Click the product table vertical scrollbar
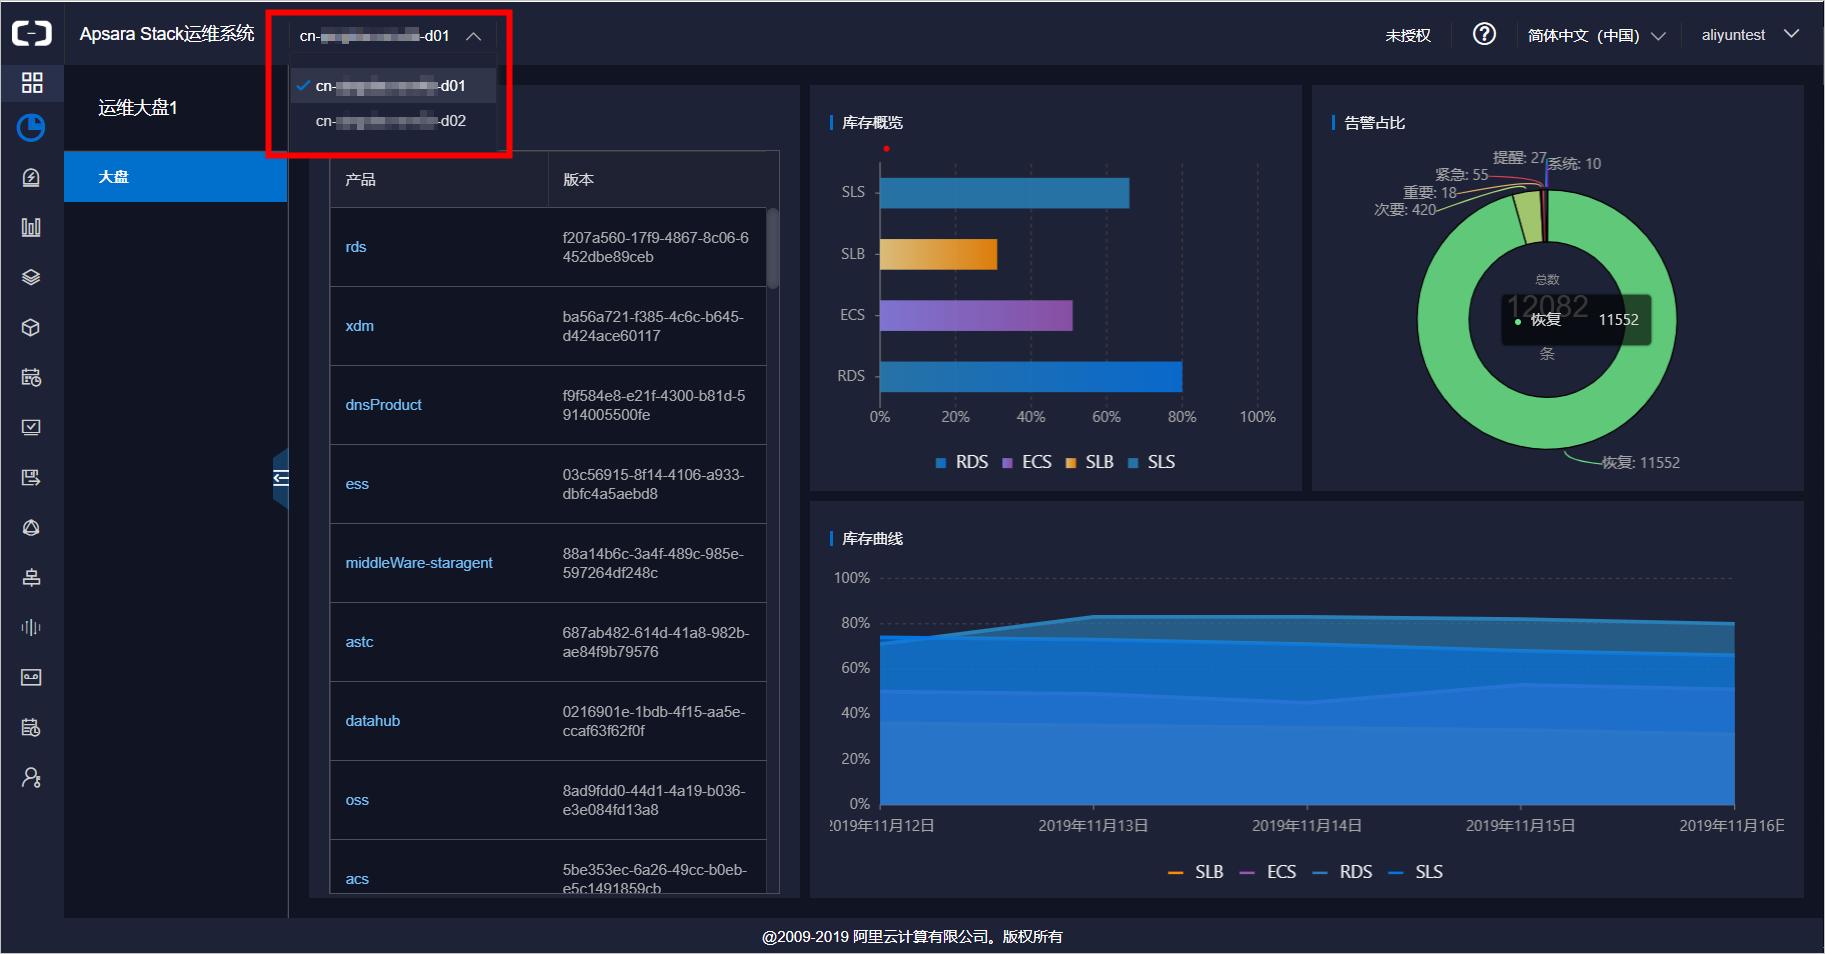 click(x=772, y=248)
